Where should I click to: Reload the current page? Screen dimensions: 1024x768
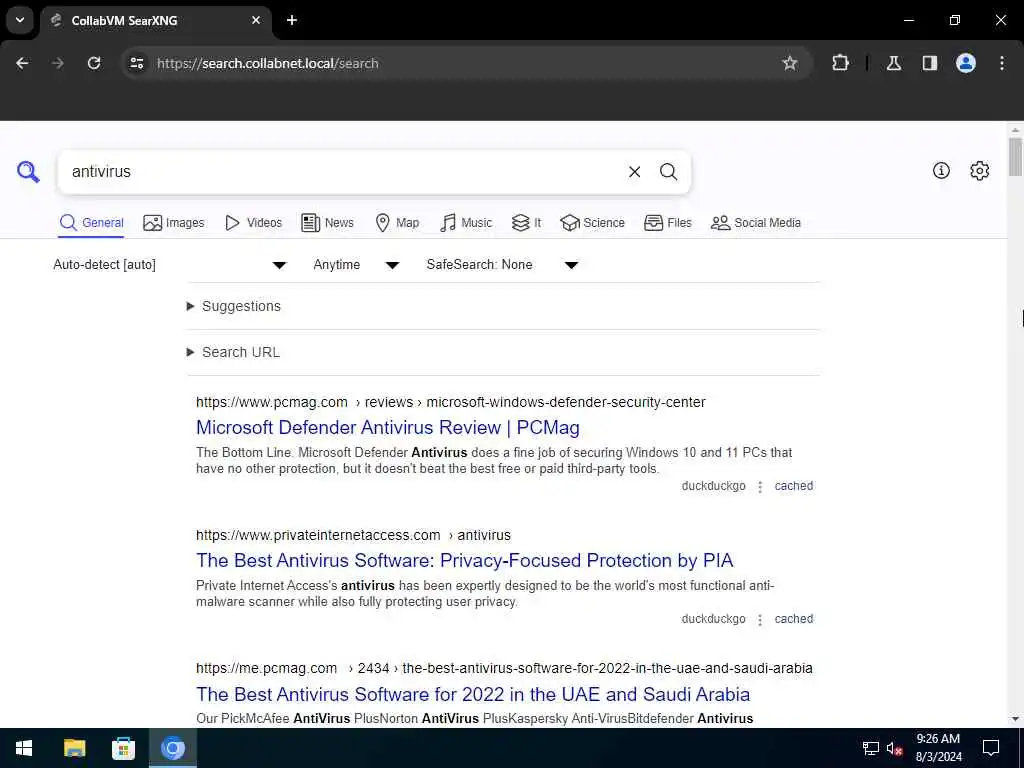click(94, 63)
